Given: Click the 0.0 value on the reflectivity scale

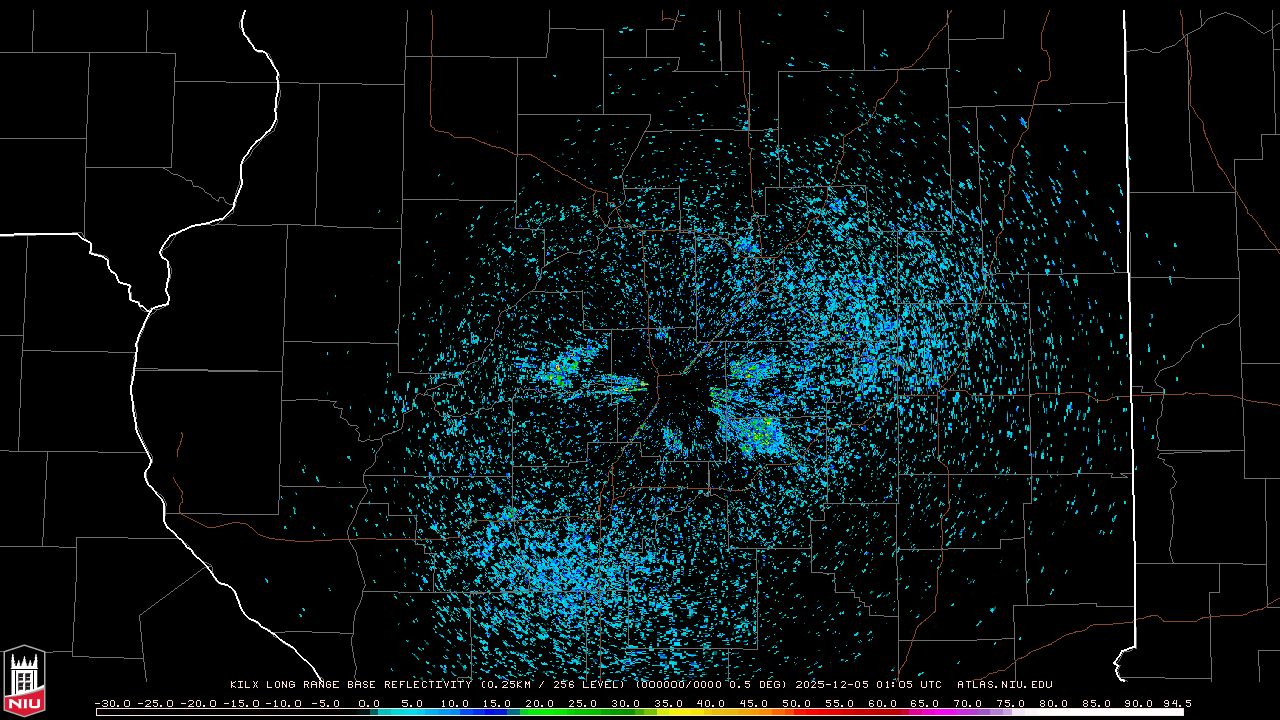Looking at the screenshot, I should pyautogui.click(x=369, y=703).
